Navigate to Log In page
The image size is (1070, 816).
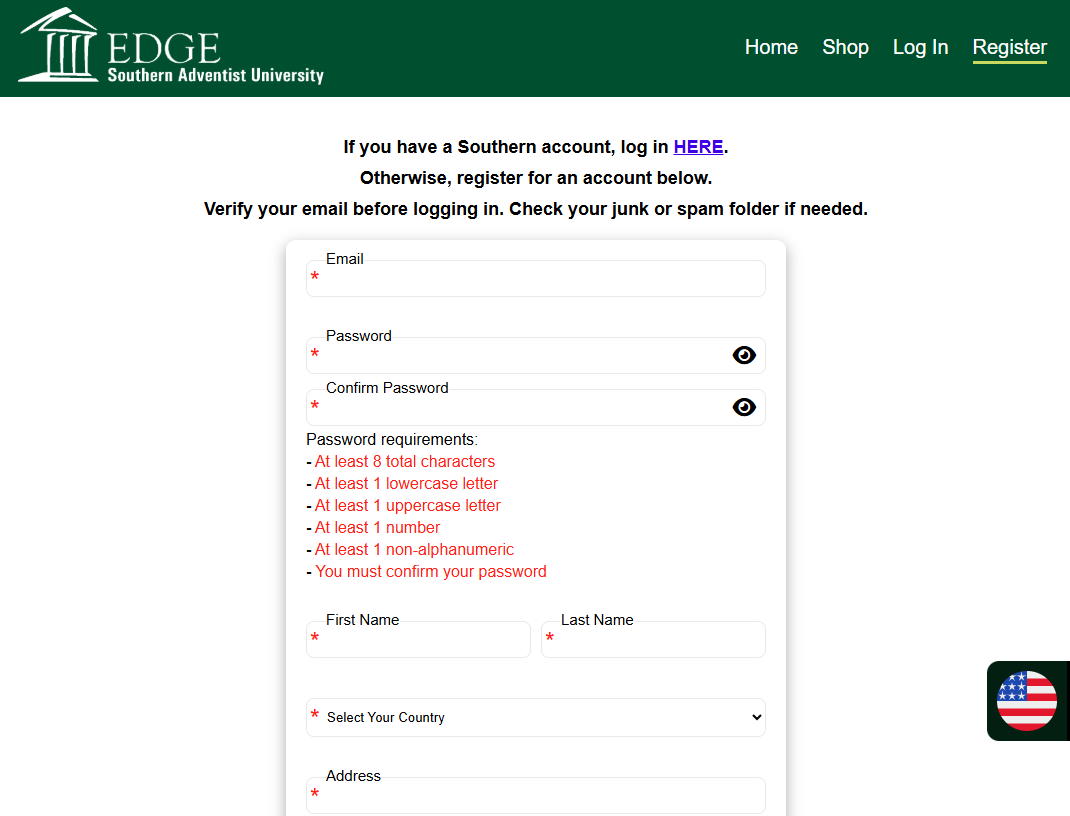click(x=920, y=47)
